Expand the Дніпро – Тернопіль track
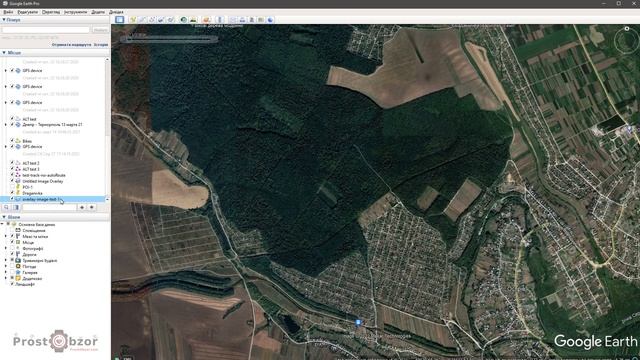This screenshot has height=360, width=640. 6,125
